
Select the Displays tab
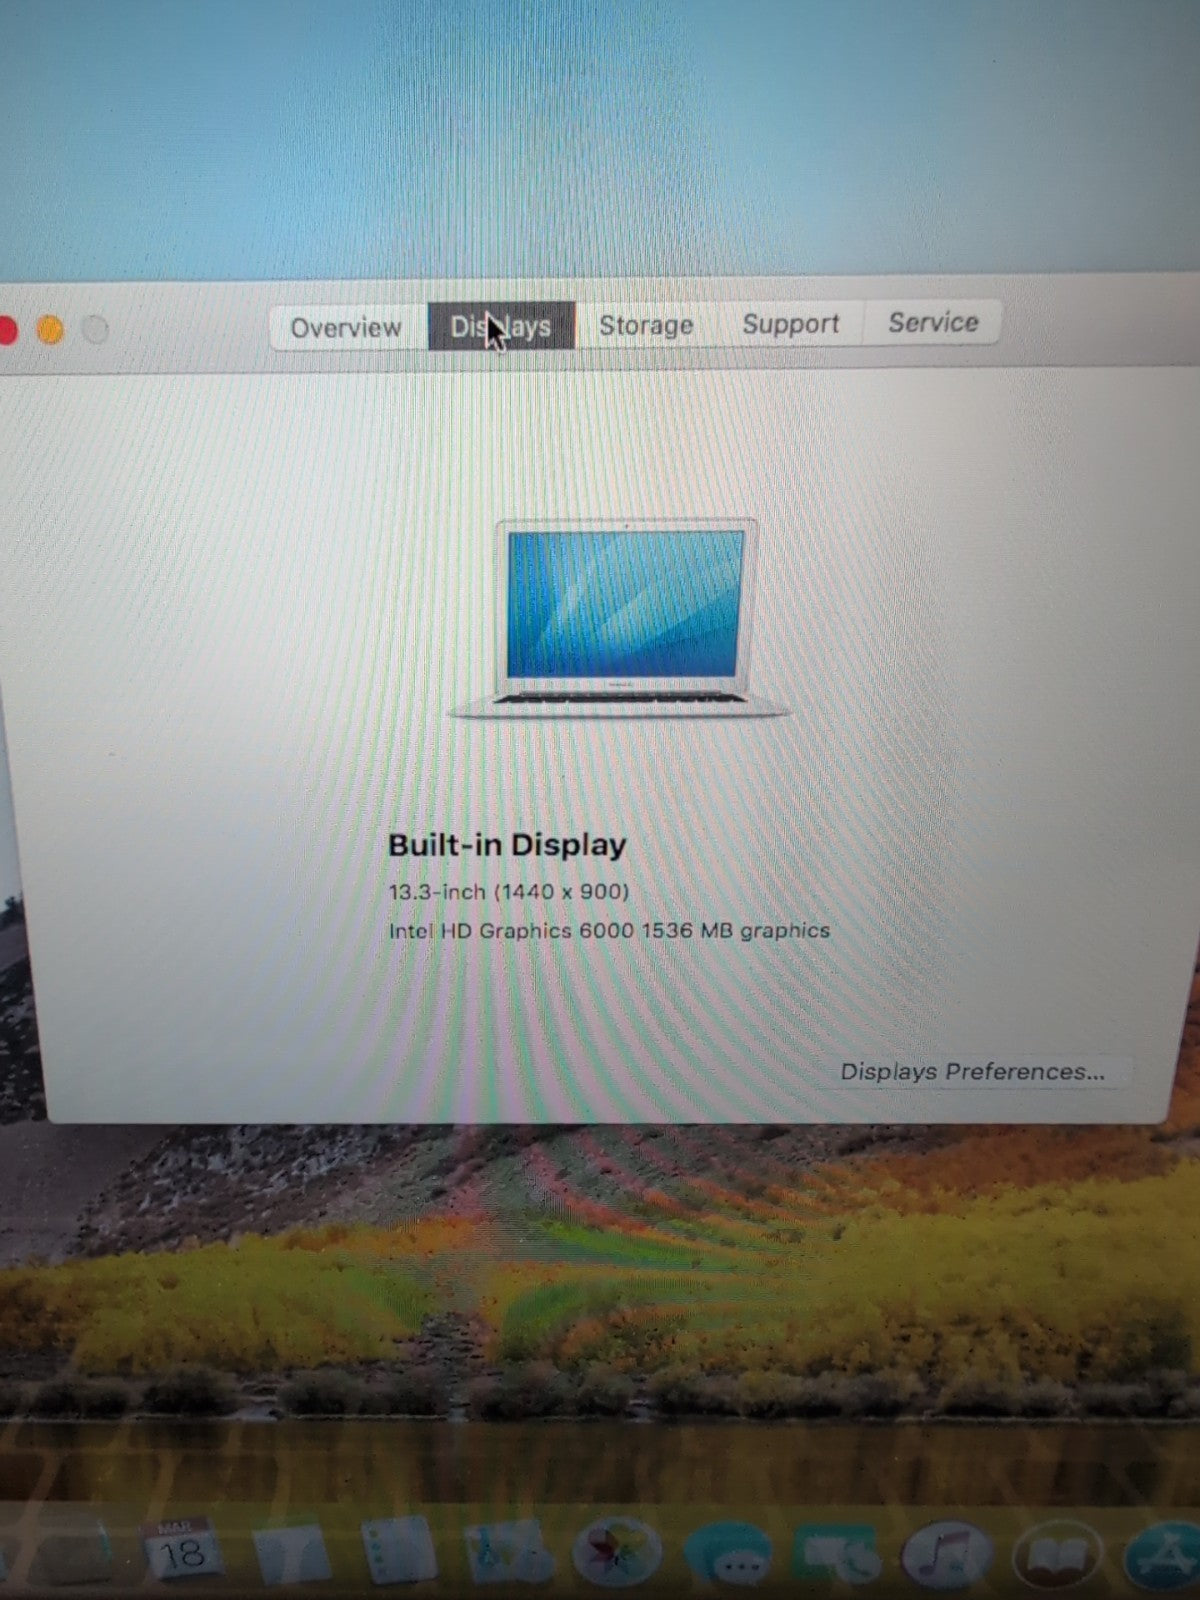[x=501, y=326]
